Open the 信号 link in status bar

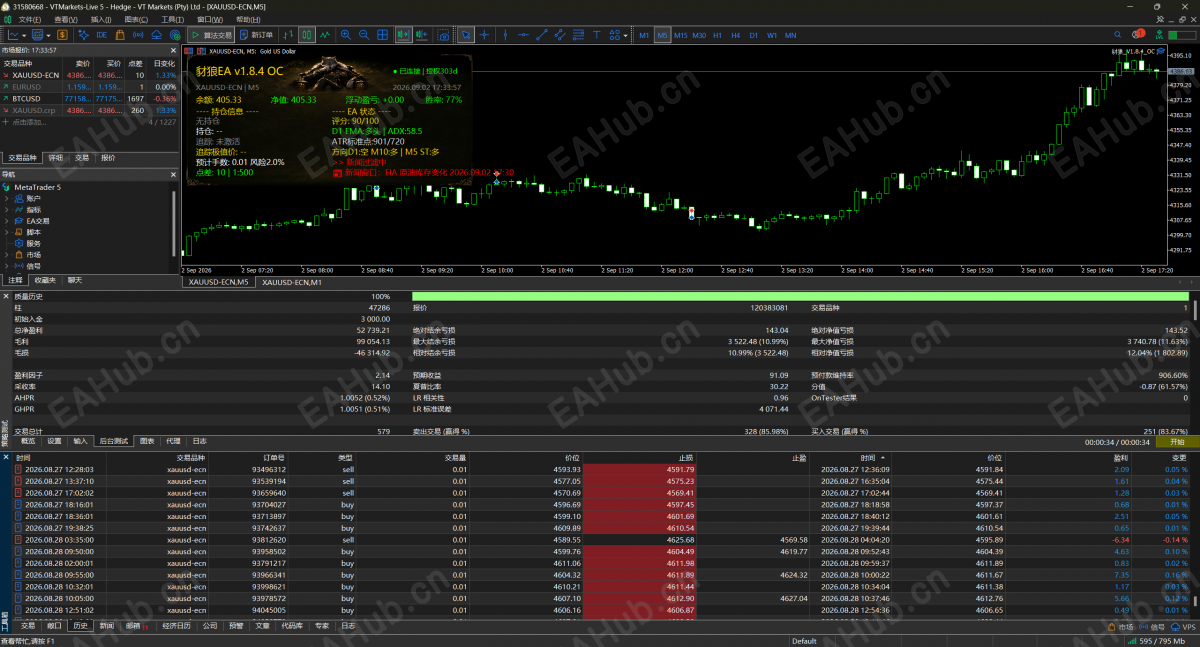pyautogui.click(x=1154, y=626)
